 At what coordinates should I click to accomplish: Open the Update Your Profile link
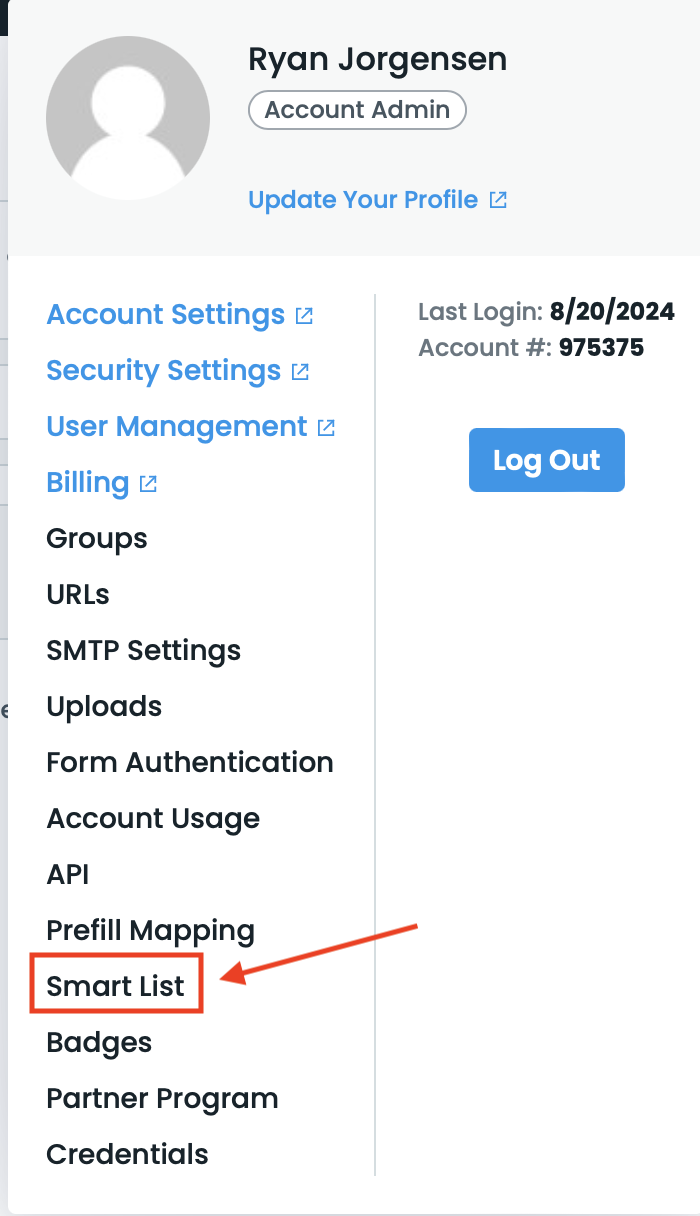click(363, 199)
